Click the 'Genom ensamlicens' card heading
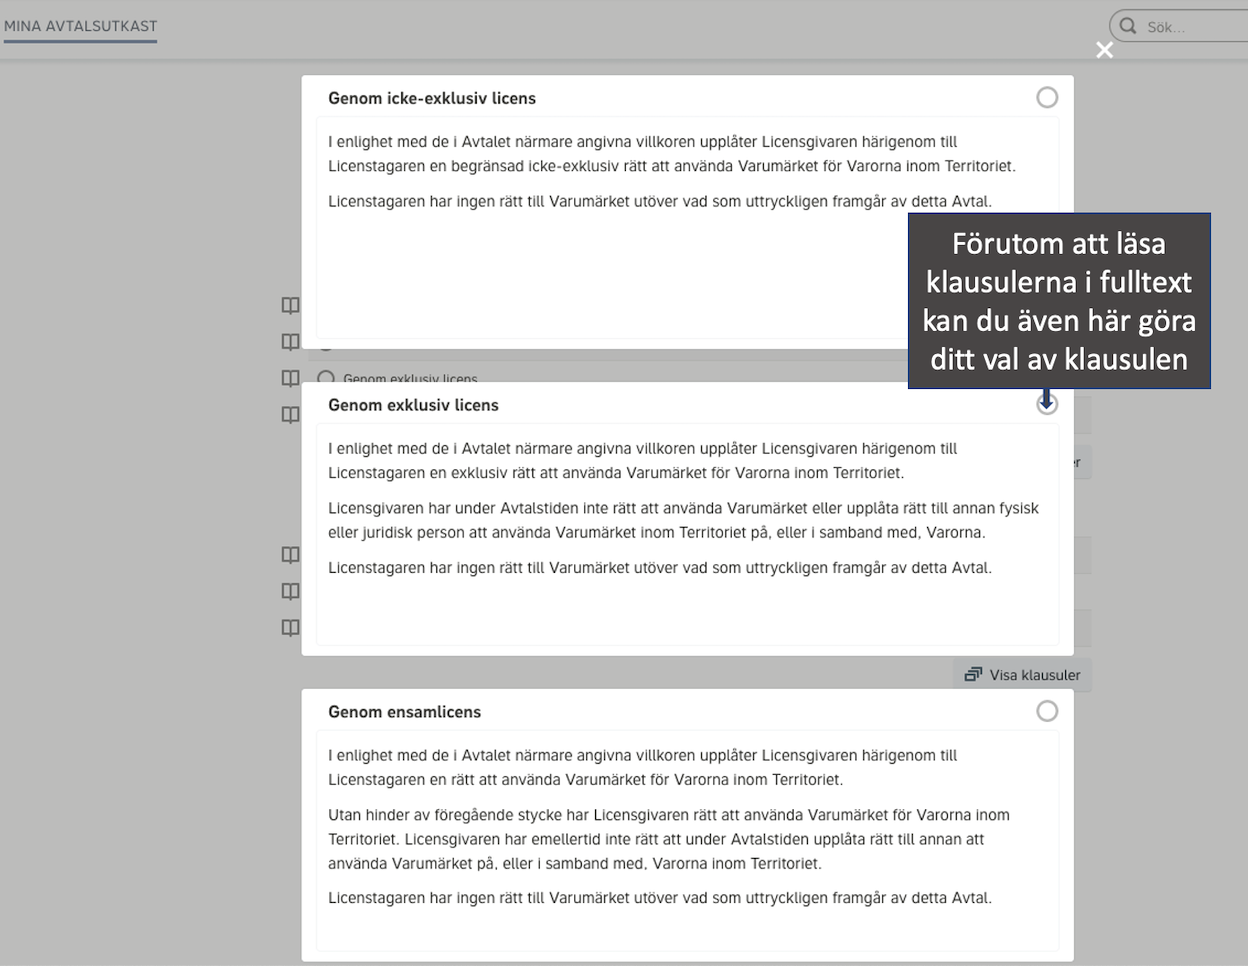This screenshot has width=1248, height=966. (405, 712)
